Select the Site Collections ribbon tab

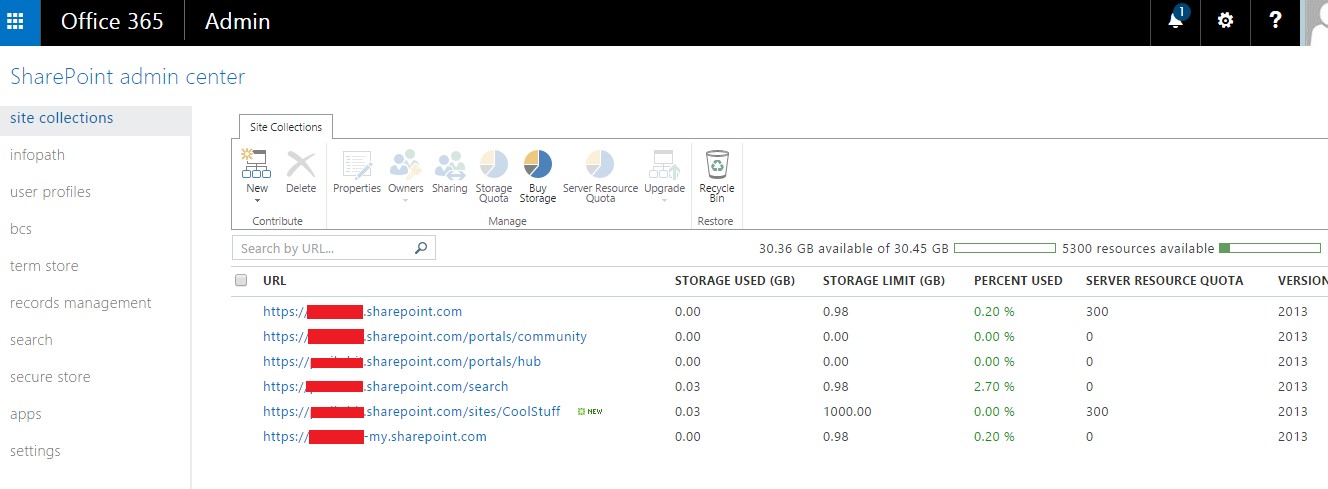pos(286,127)
